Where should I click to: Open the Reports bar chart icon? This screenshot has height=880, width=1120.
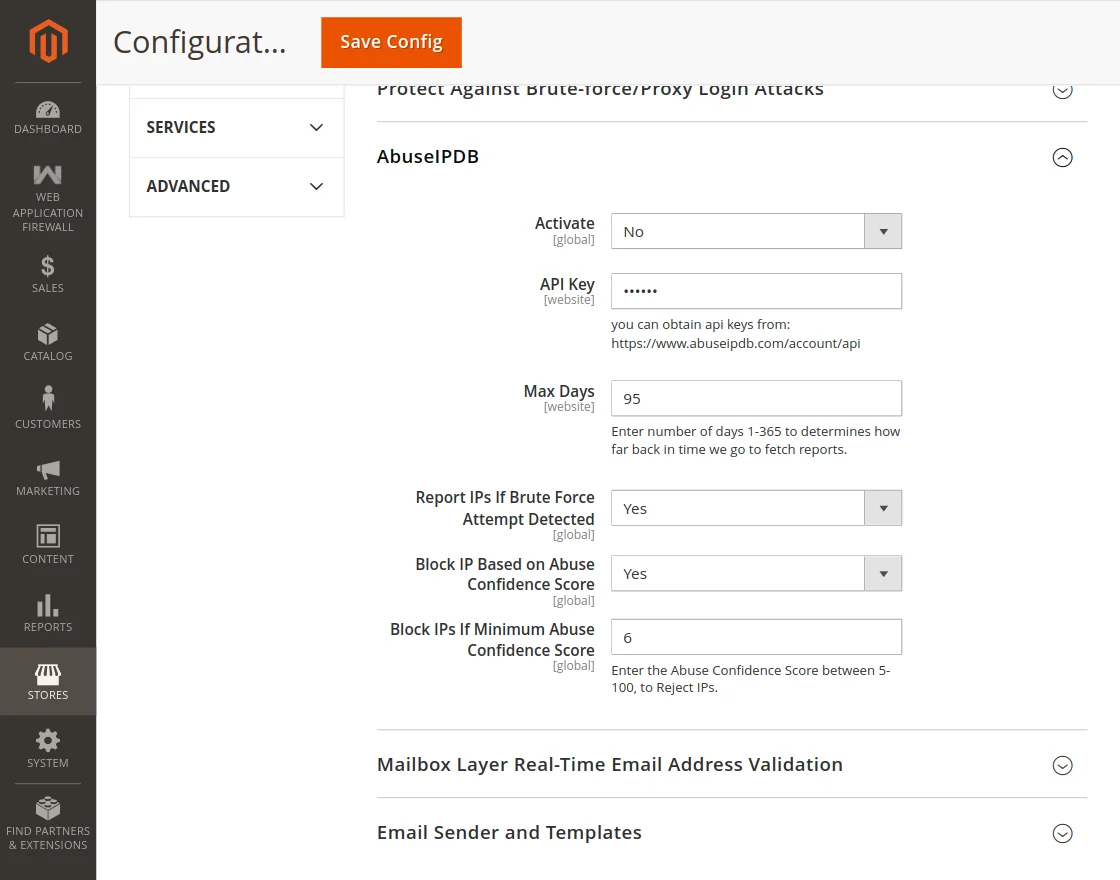click(48, 605)
